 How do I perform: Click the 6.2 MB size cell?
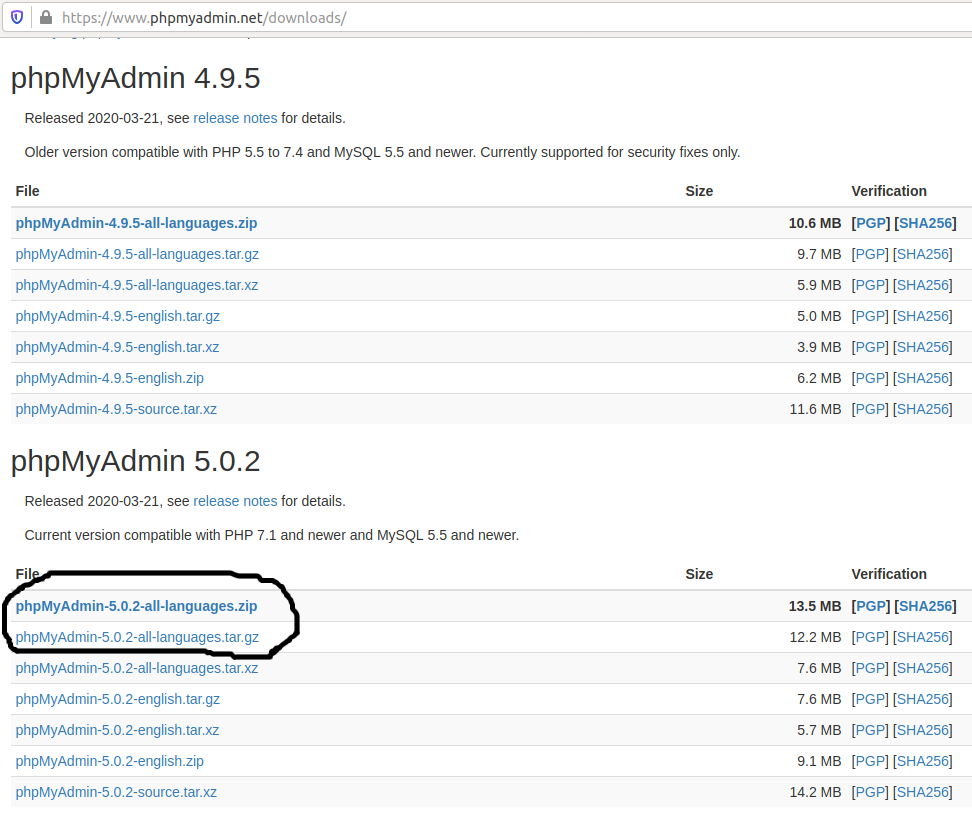pyautogui.click(x=819, y=378)
